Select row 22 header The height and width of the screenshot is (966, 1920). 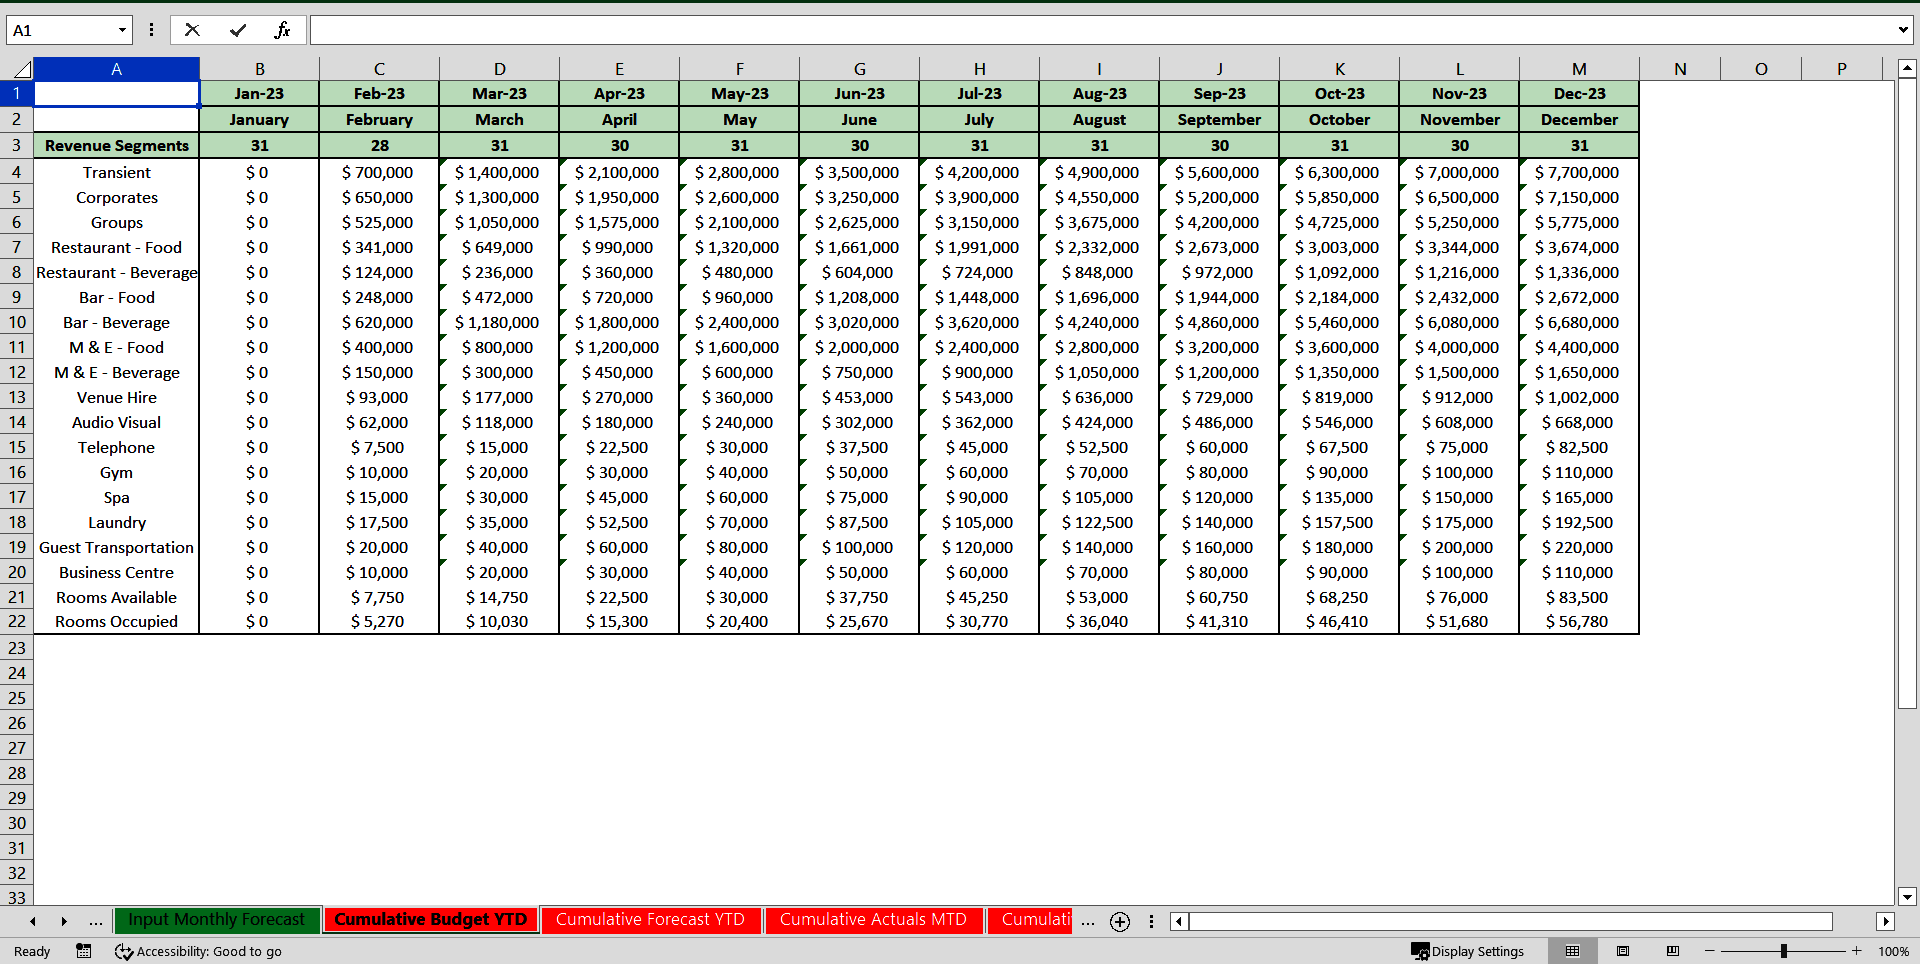[17, 621]
